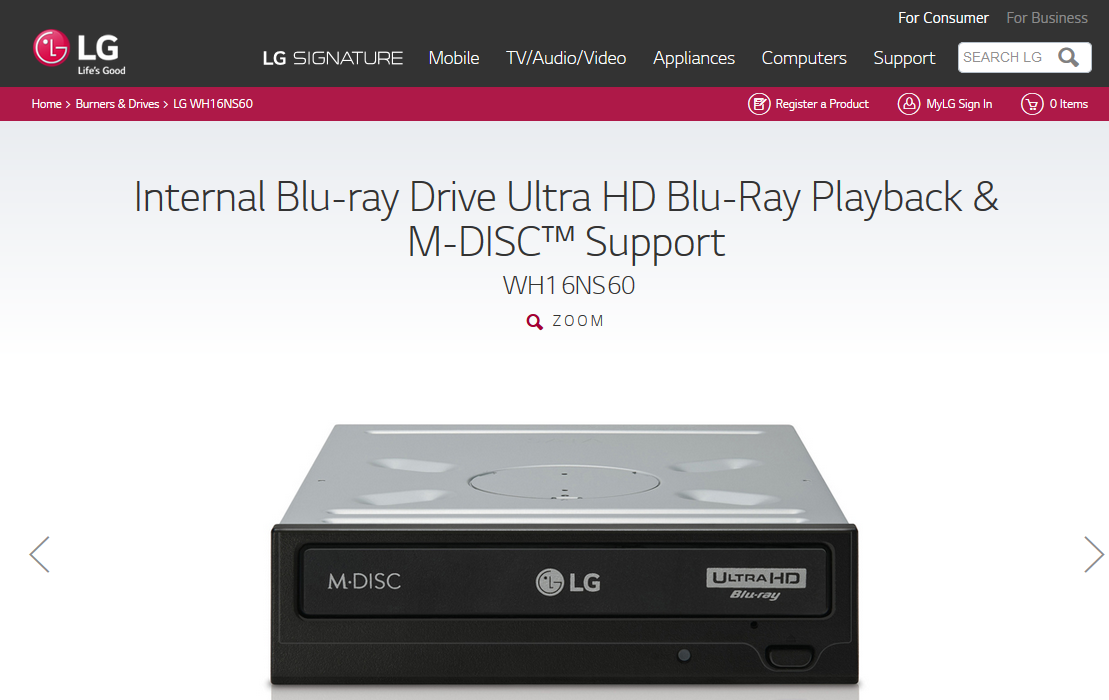
Task: Switch to For Business tab
Action: (x=1047, y=18)
